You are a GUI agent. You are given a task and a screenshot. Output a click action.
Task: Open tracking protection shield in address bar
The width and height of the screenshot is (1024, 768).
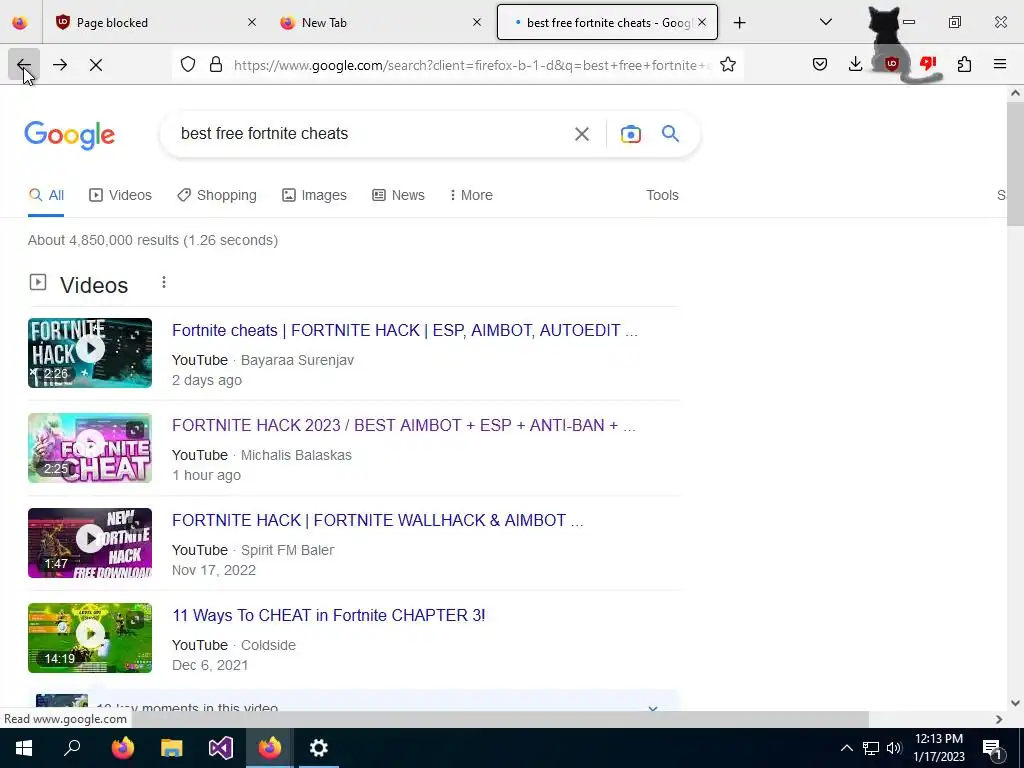188,65
